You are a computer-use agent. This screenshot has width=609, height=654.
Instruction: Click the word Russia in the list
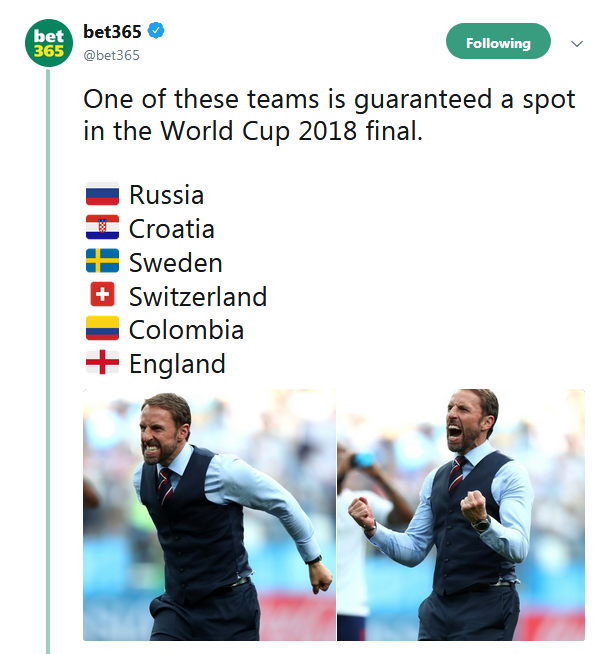[x=166, y=195]
